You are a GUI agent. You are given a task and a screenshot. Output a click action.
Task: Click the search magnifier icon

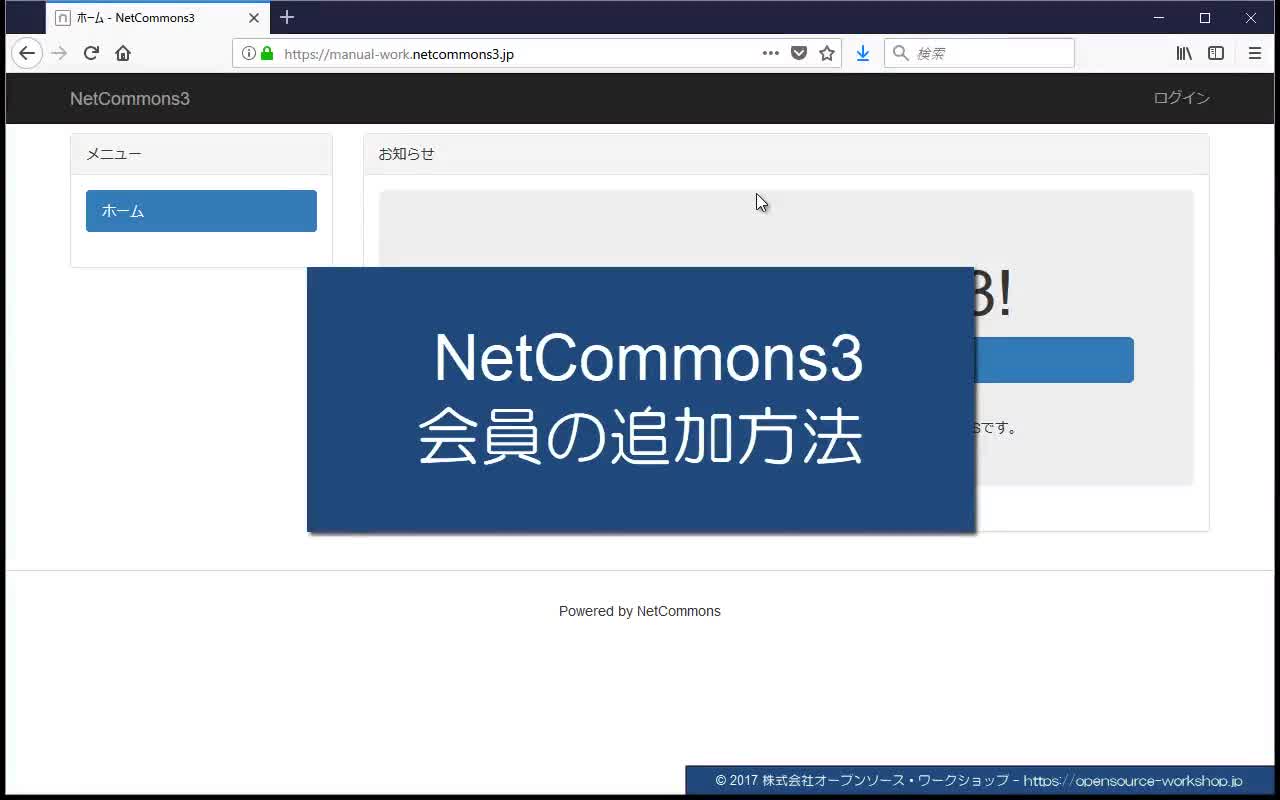pyautogui.click(x=901, y=53)
